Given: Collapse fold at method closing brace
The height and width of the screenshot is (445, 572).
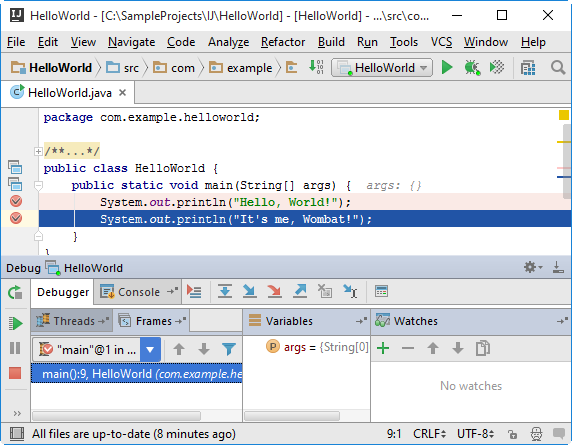Looking at the screenshot, I should (38, 236).
